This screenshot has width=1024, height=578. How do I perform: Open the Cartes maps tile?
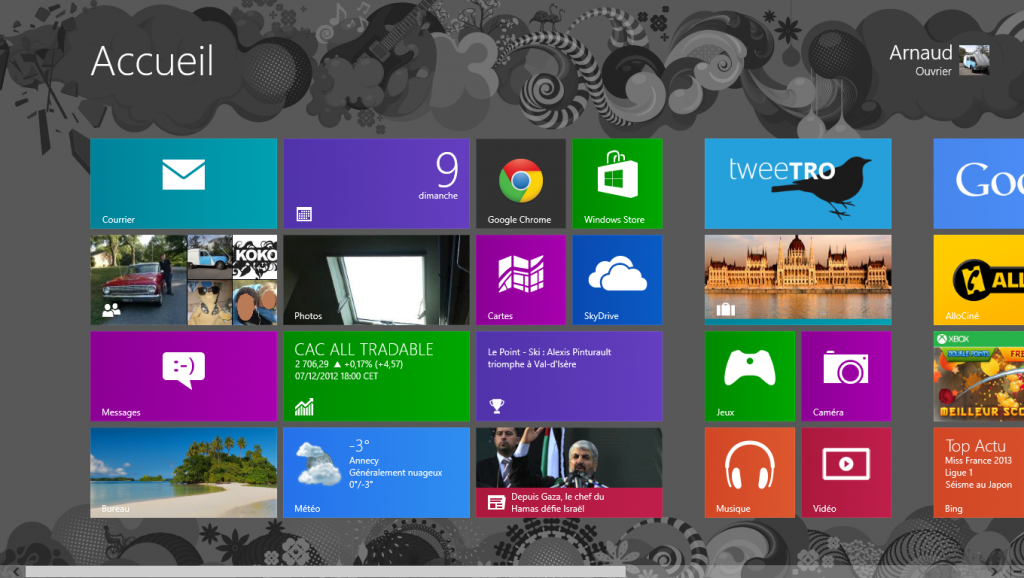coord(520,280)
